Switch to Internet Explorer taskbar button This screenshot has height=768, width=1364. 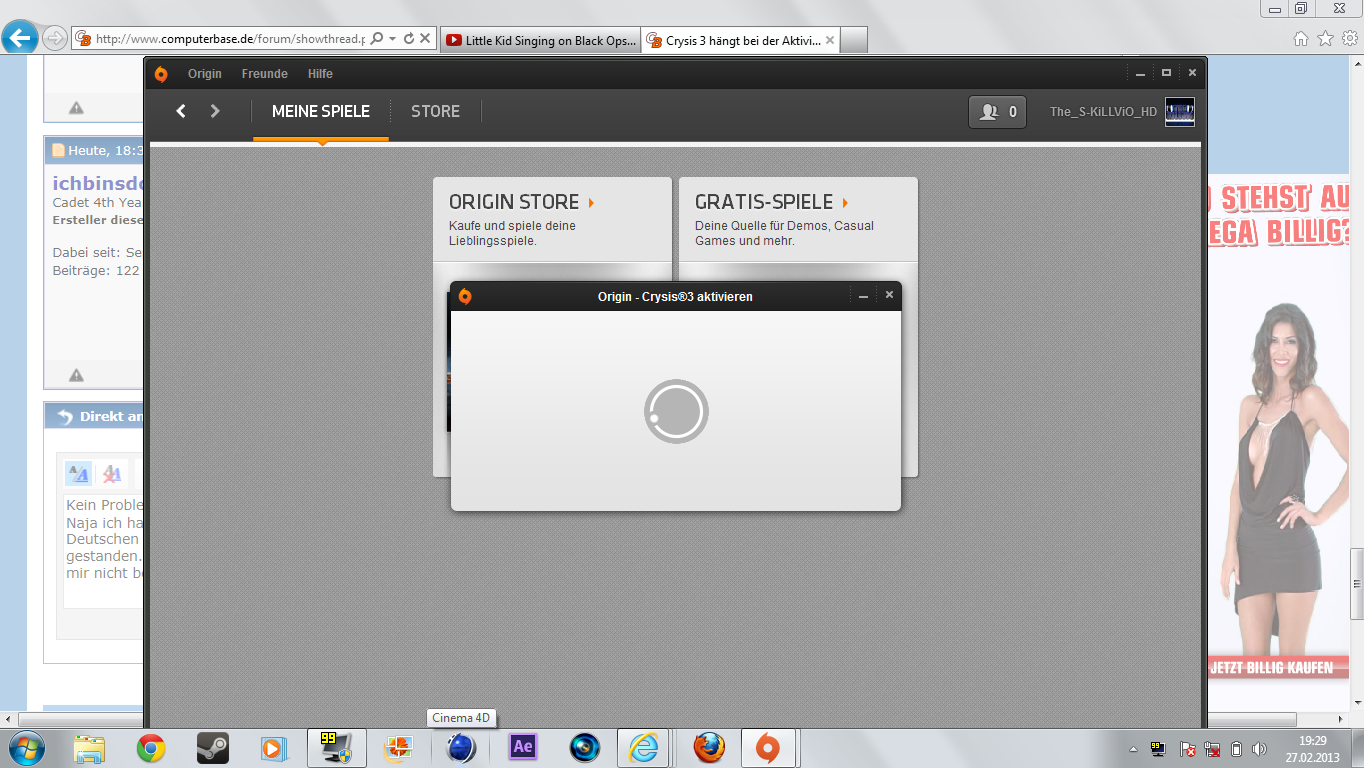(x=643, y=748)
